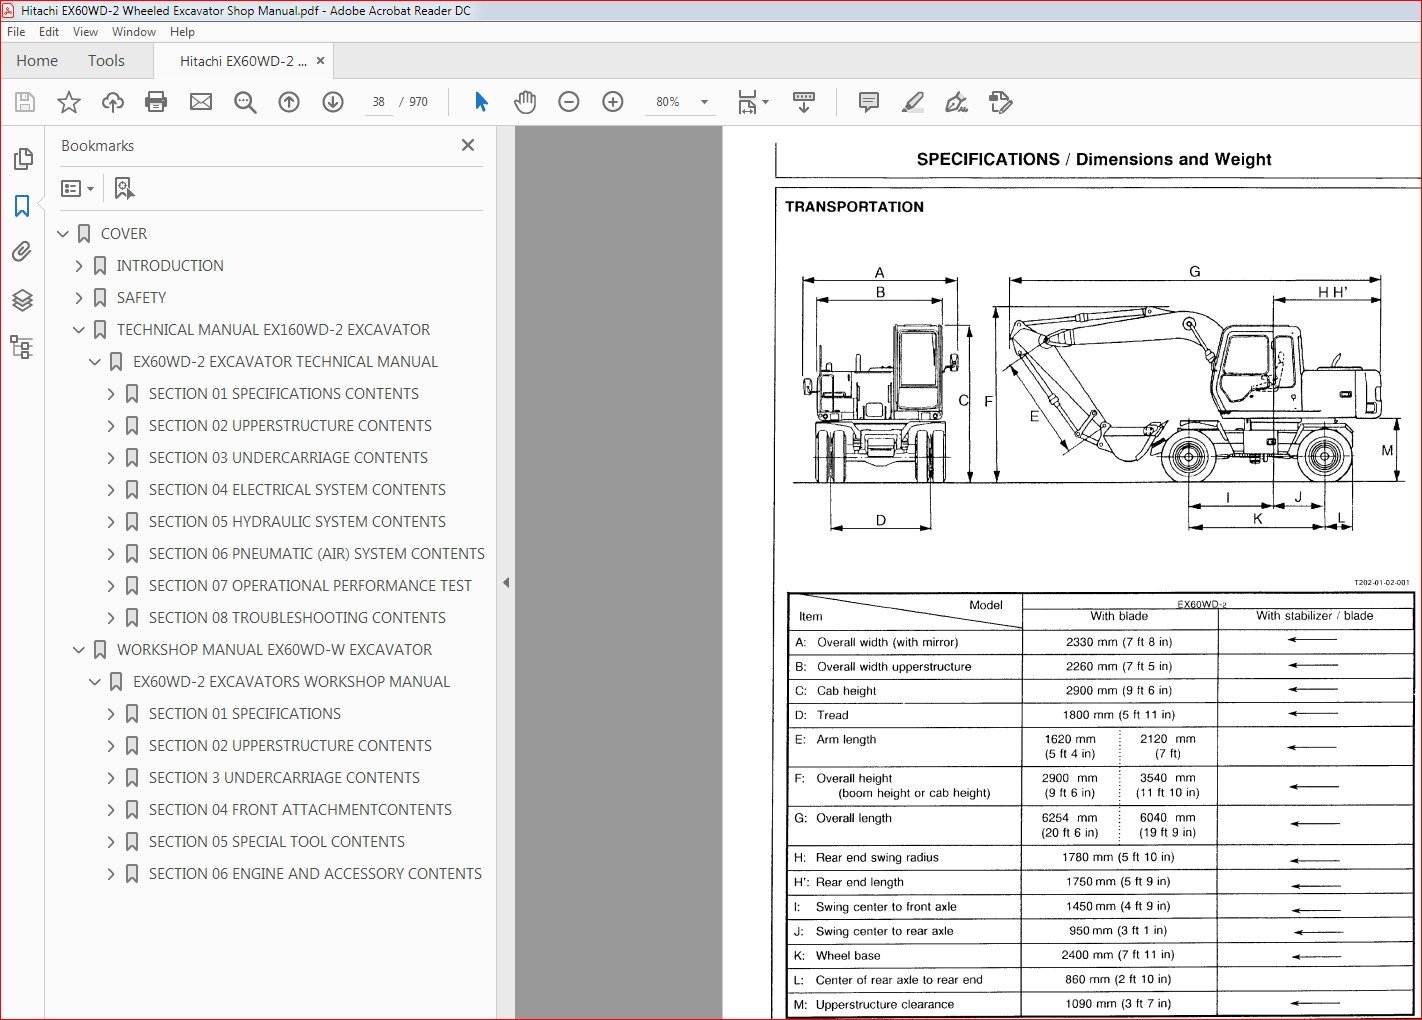The height and width of the screenshot is (1020, 1422).
Task: Print the document with the printer icon
Action: [156, 102]
